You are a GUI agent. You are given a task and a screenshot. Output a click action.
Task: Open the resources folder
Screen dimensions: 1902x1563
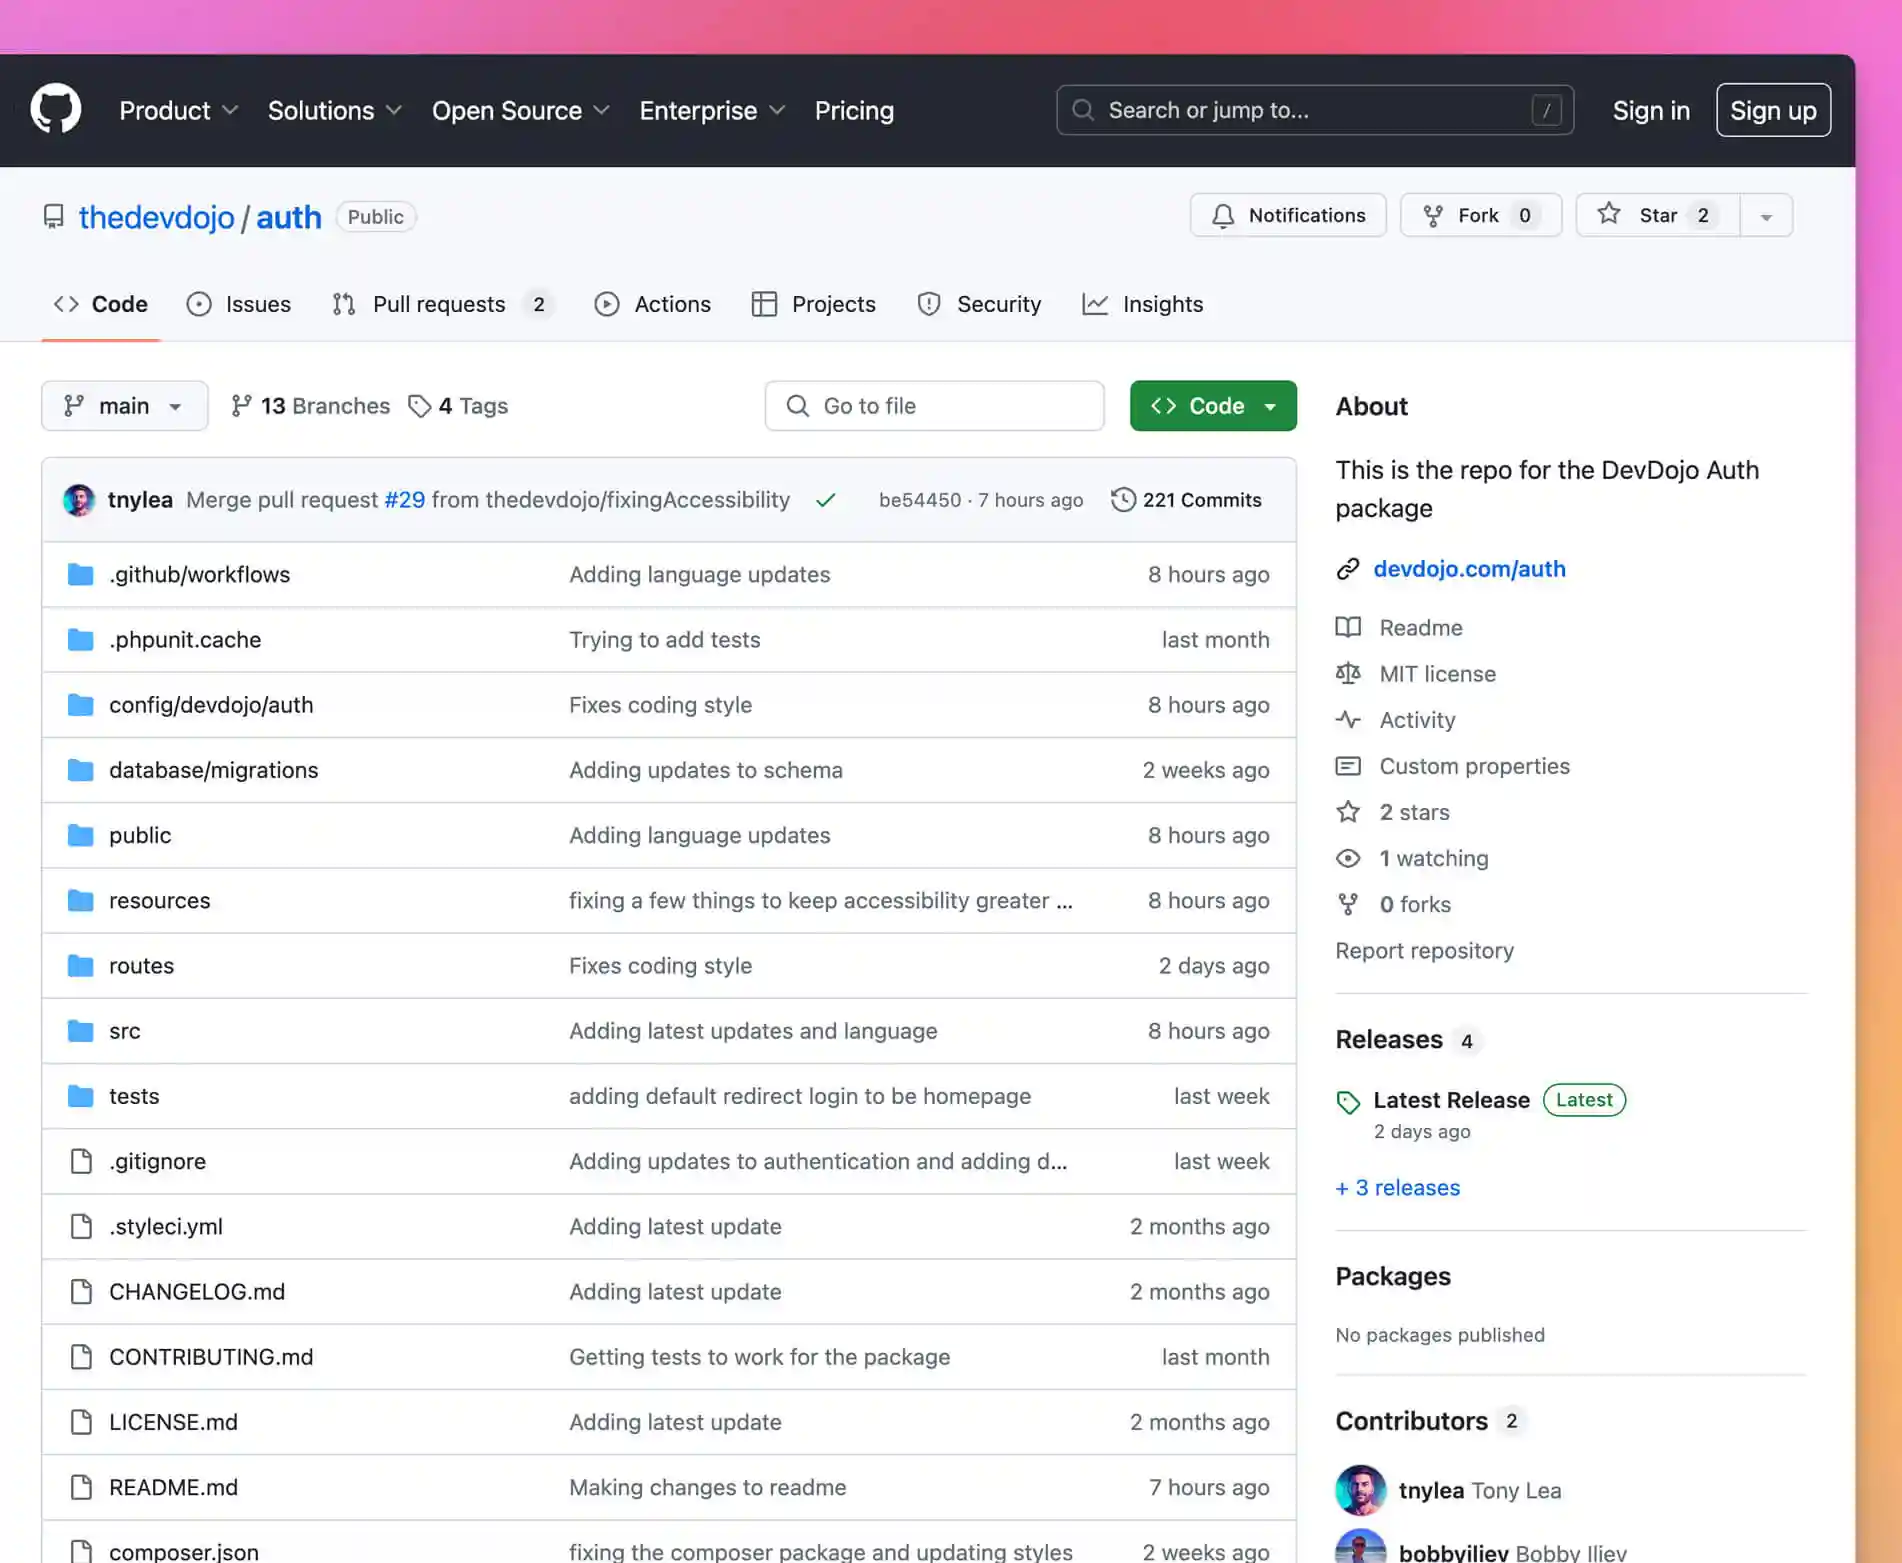[x=159, y=901]
